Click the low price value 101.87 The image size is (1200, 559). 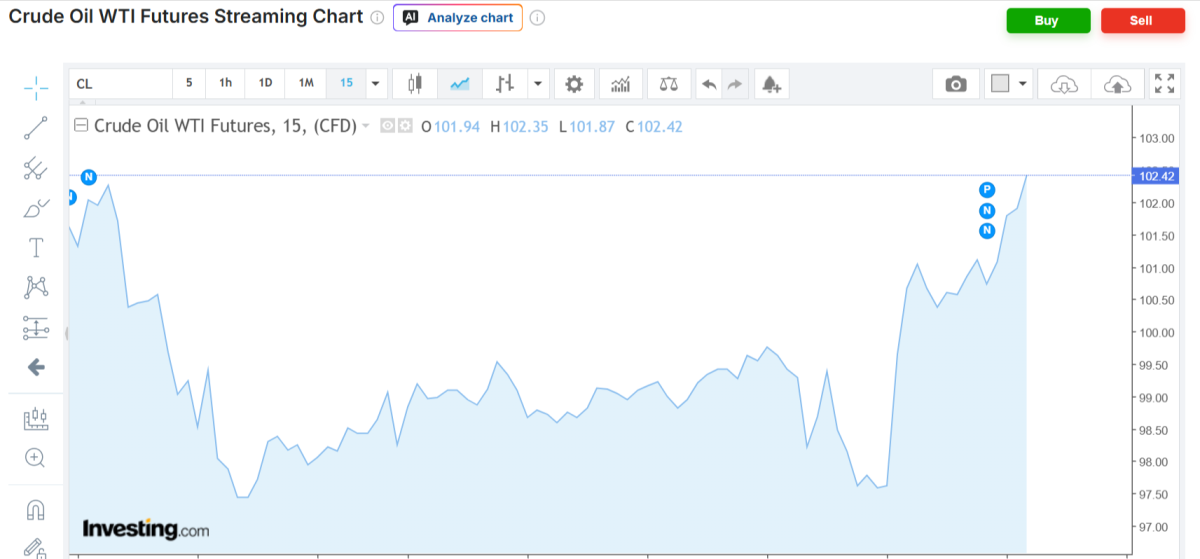(x=590, y=127)
